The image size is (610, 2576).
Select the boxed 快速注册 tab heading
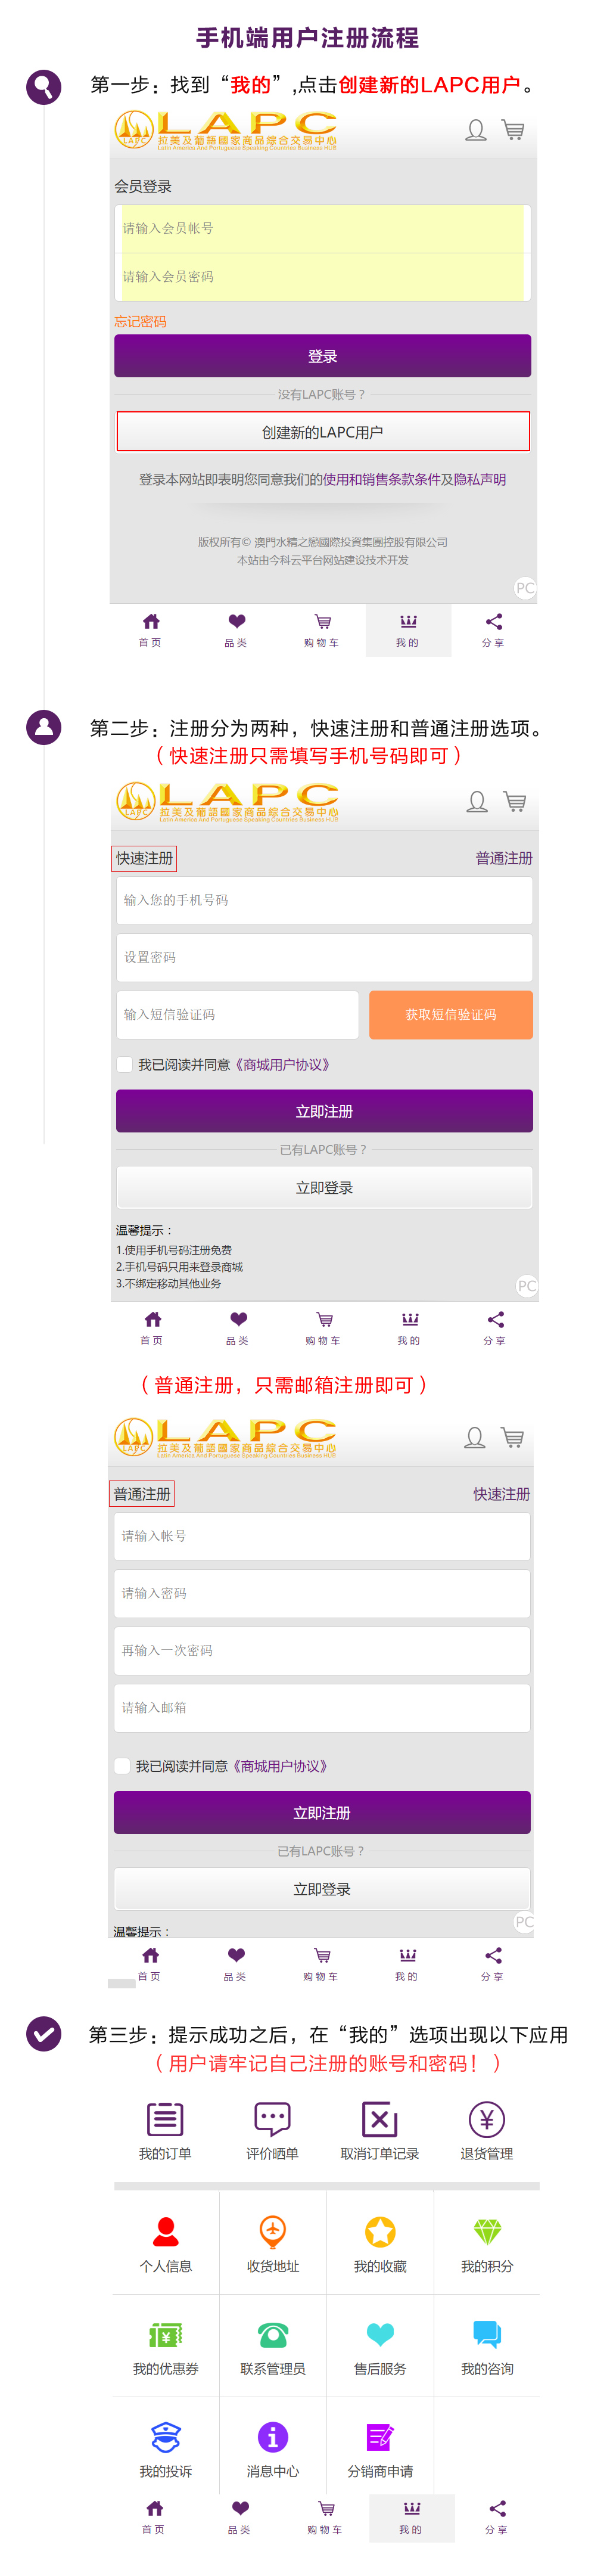(x=144, y=858)
